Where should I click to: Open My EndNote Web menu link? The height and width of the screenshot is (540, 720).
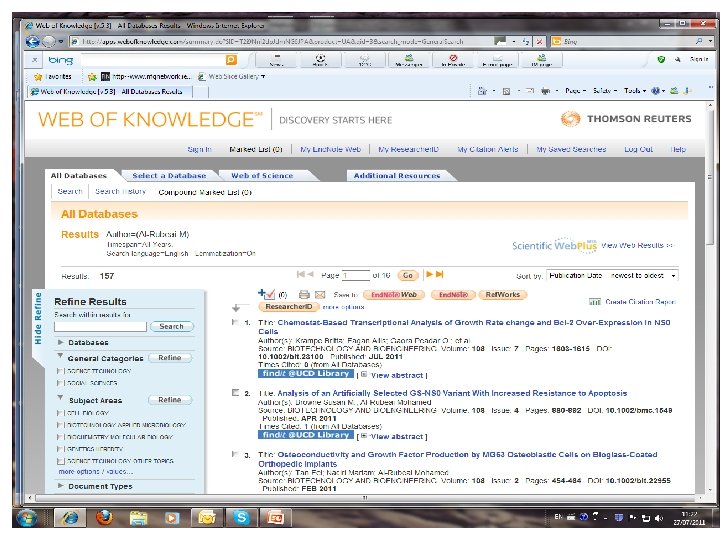[331, 149]
